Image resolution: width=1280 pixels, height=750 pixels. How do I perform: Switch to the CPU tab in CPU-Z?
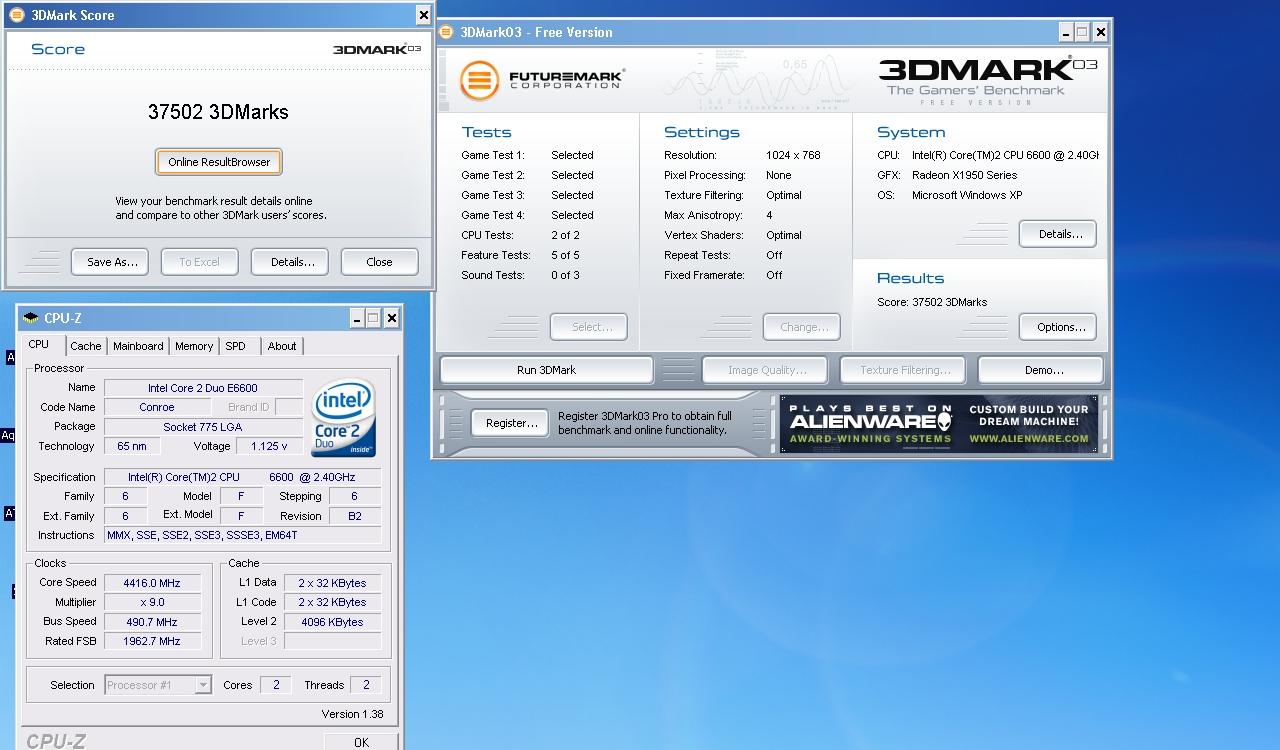click(x=38, y=345)
